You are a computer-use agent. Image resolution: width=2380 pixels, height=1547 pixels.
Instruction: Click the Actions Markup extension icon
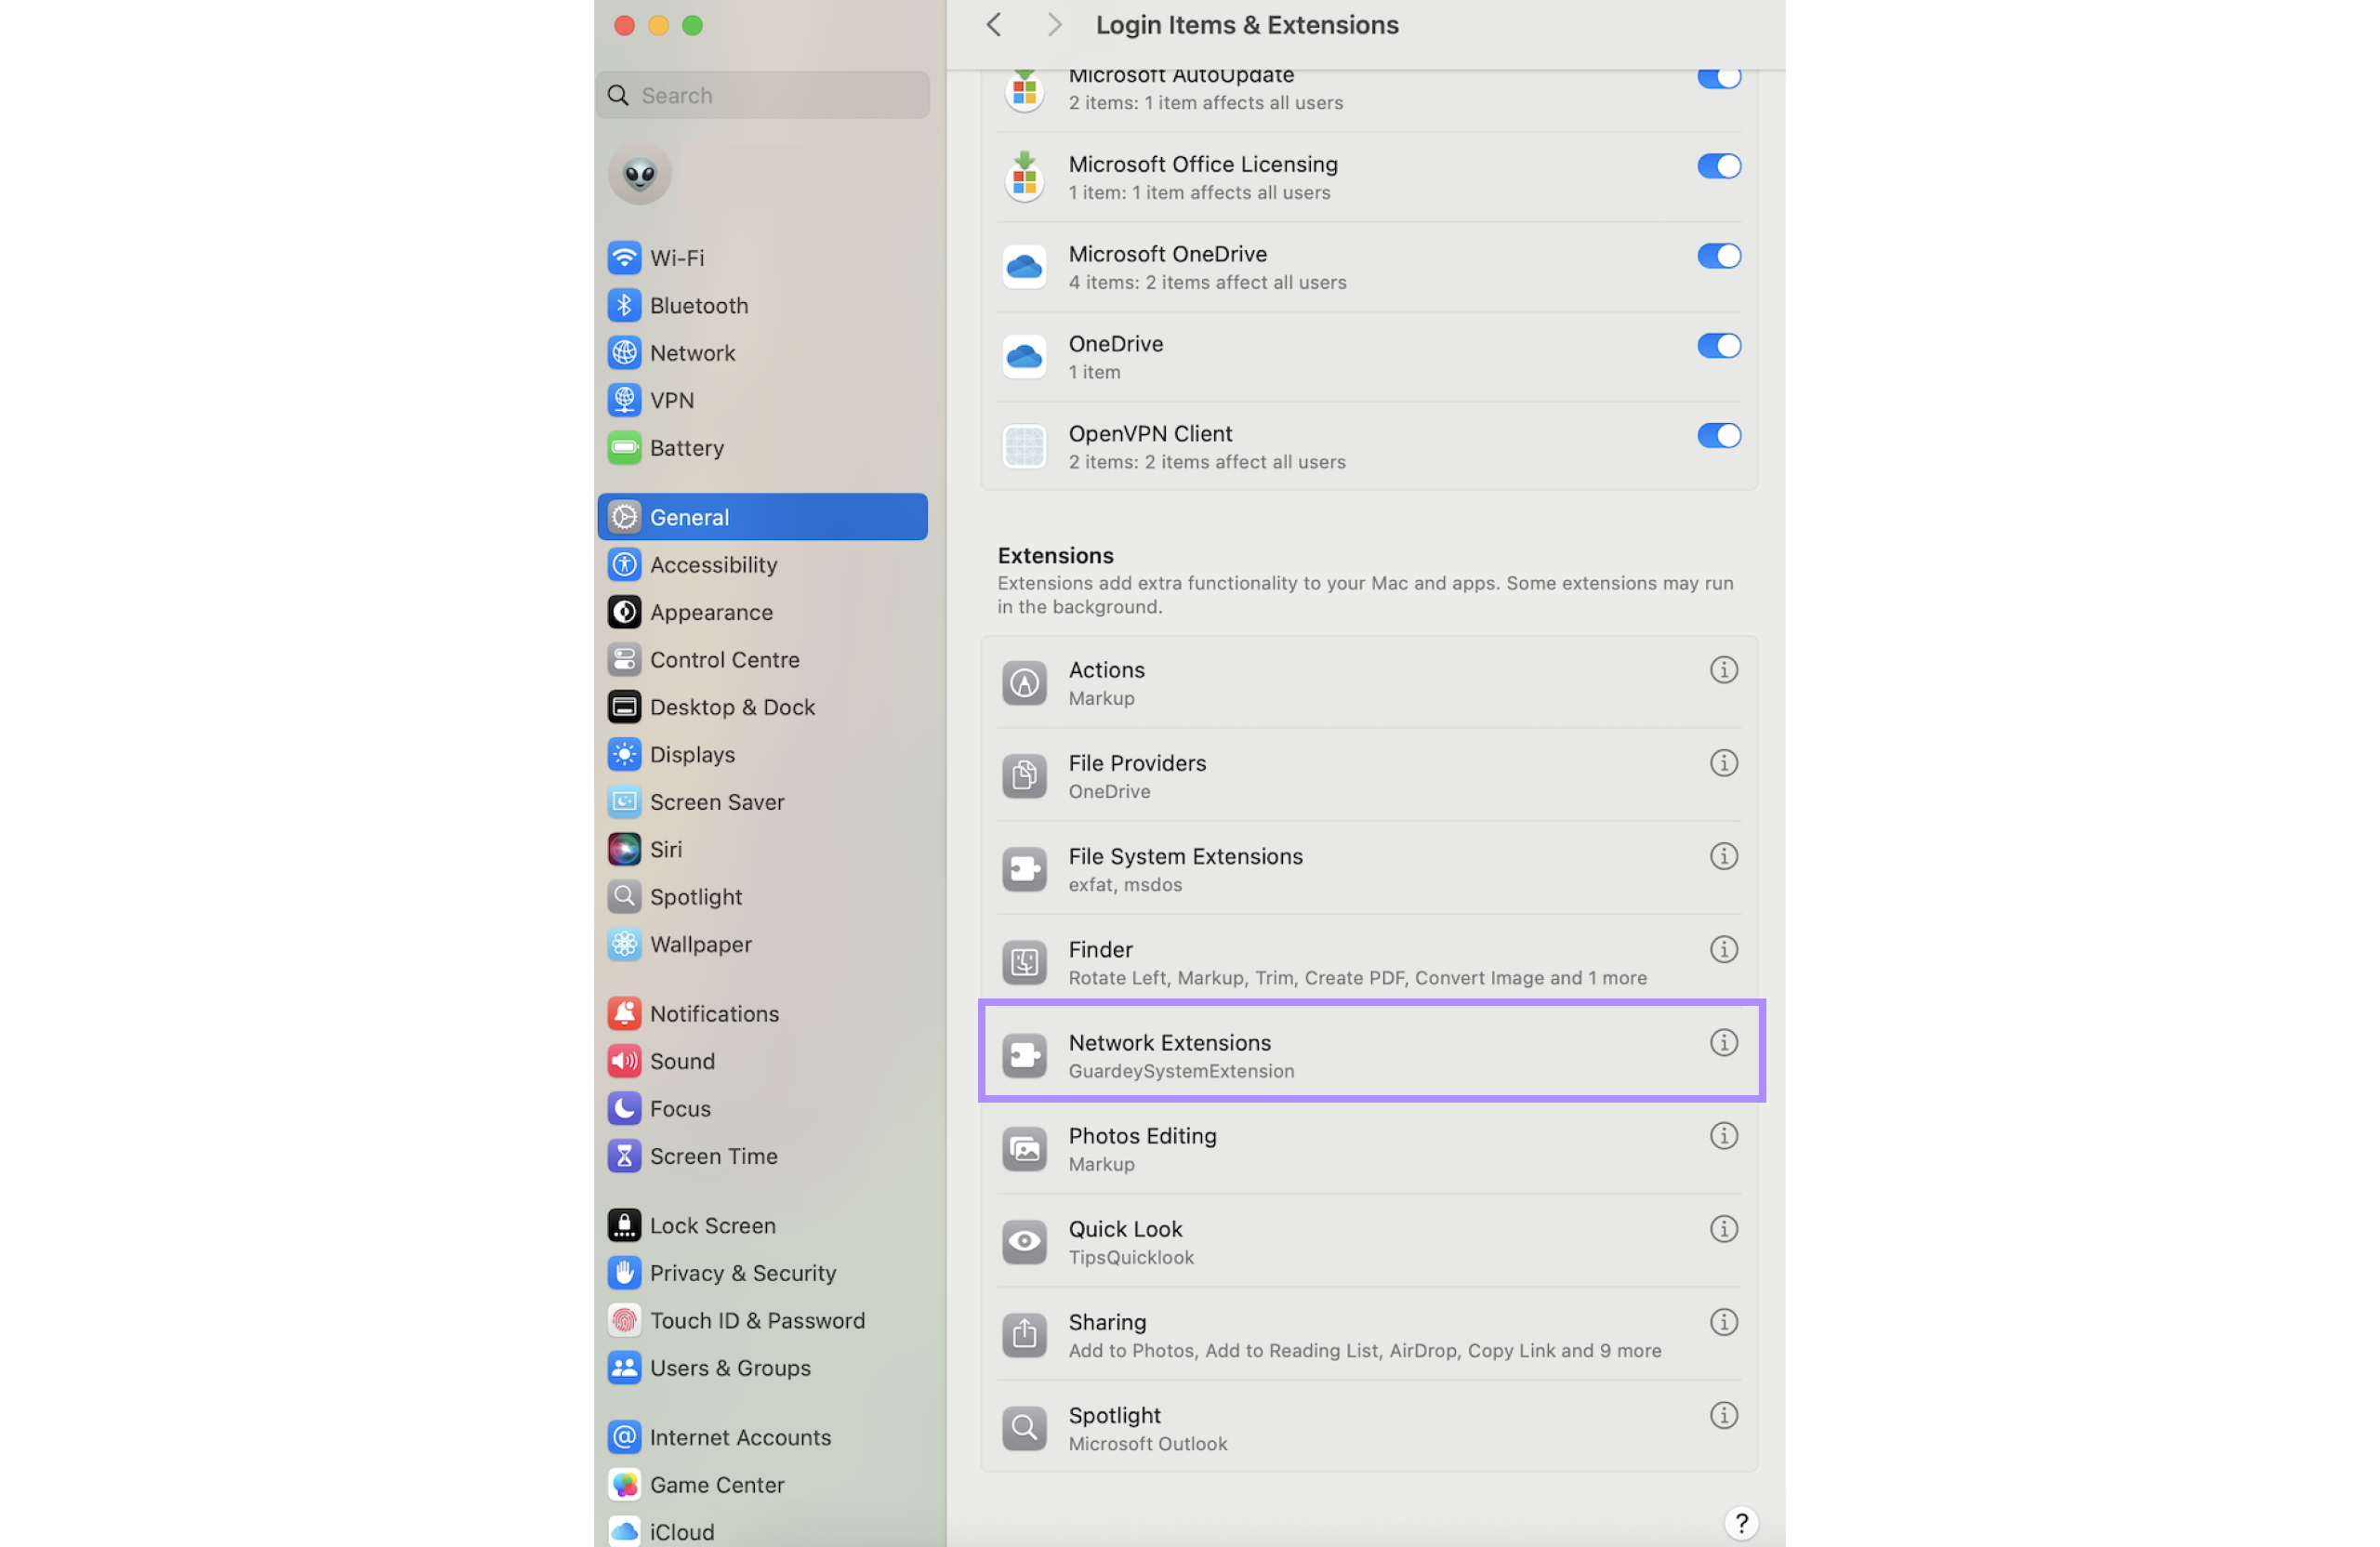[x=1024, y=683]
